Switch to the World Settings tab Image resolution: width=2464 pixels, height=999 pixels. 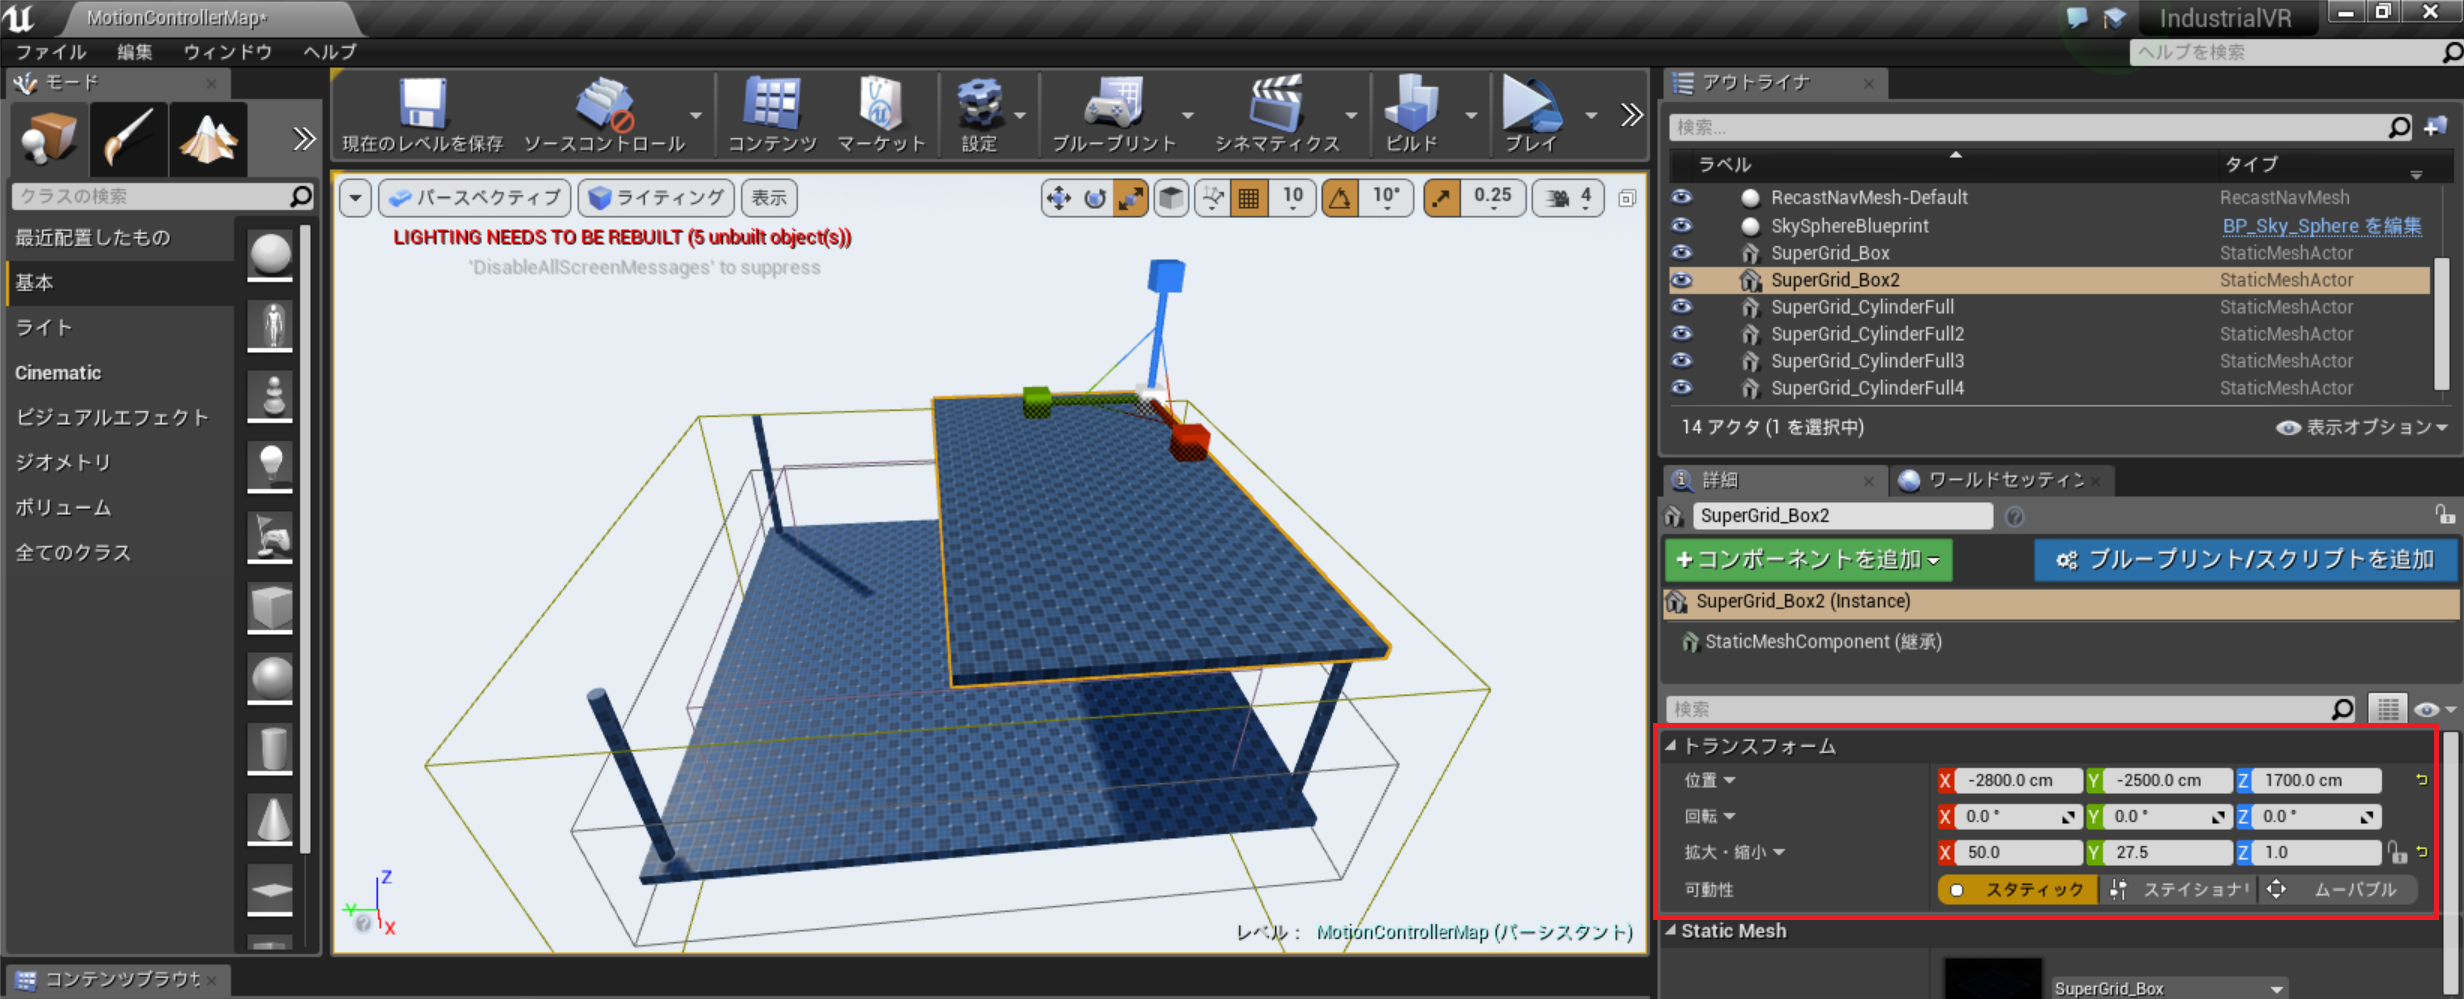coord(2001,480)
